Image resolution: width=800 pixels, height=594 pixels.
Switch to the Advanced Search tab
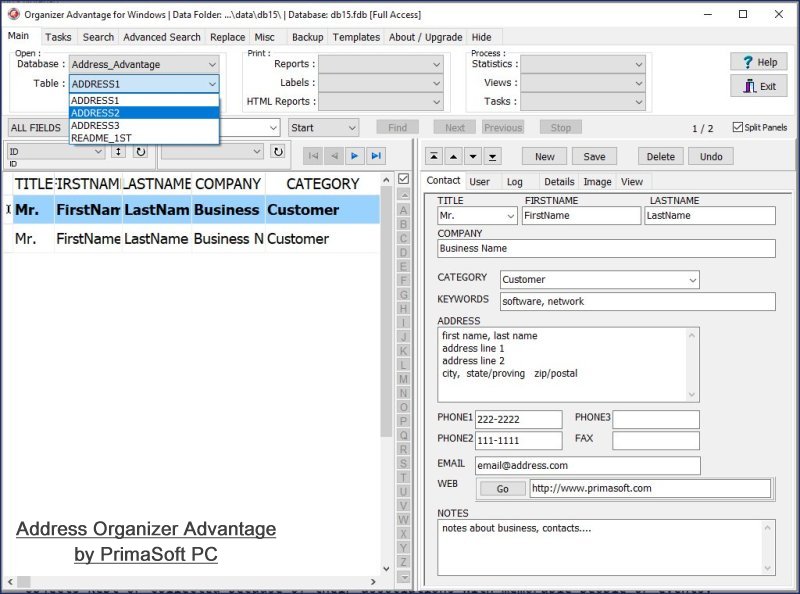tap(161, 37)
